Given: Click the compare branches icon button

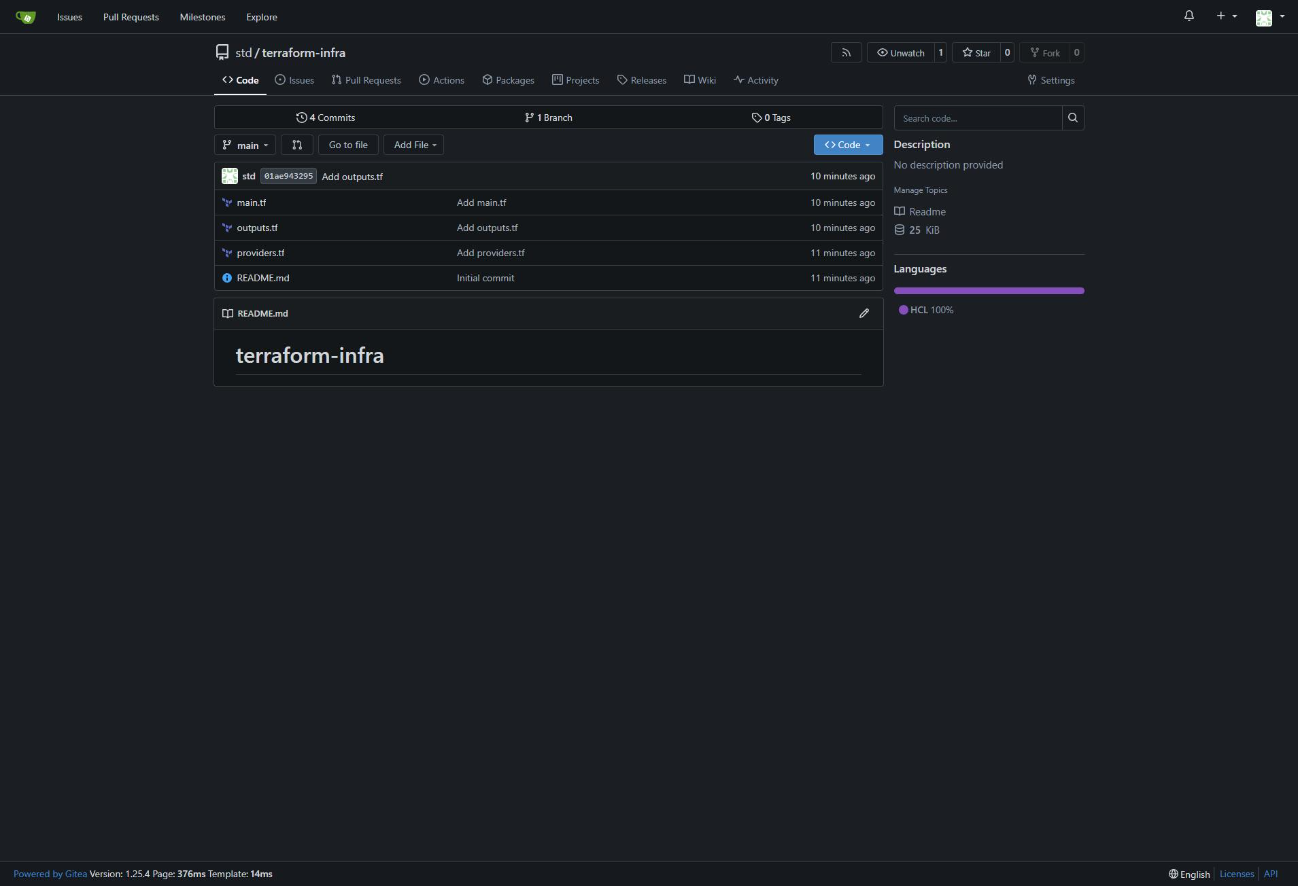Looking at the screenshot, I should click(297, 145).
